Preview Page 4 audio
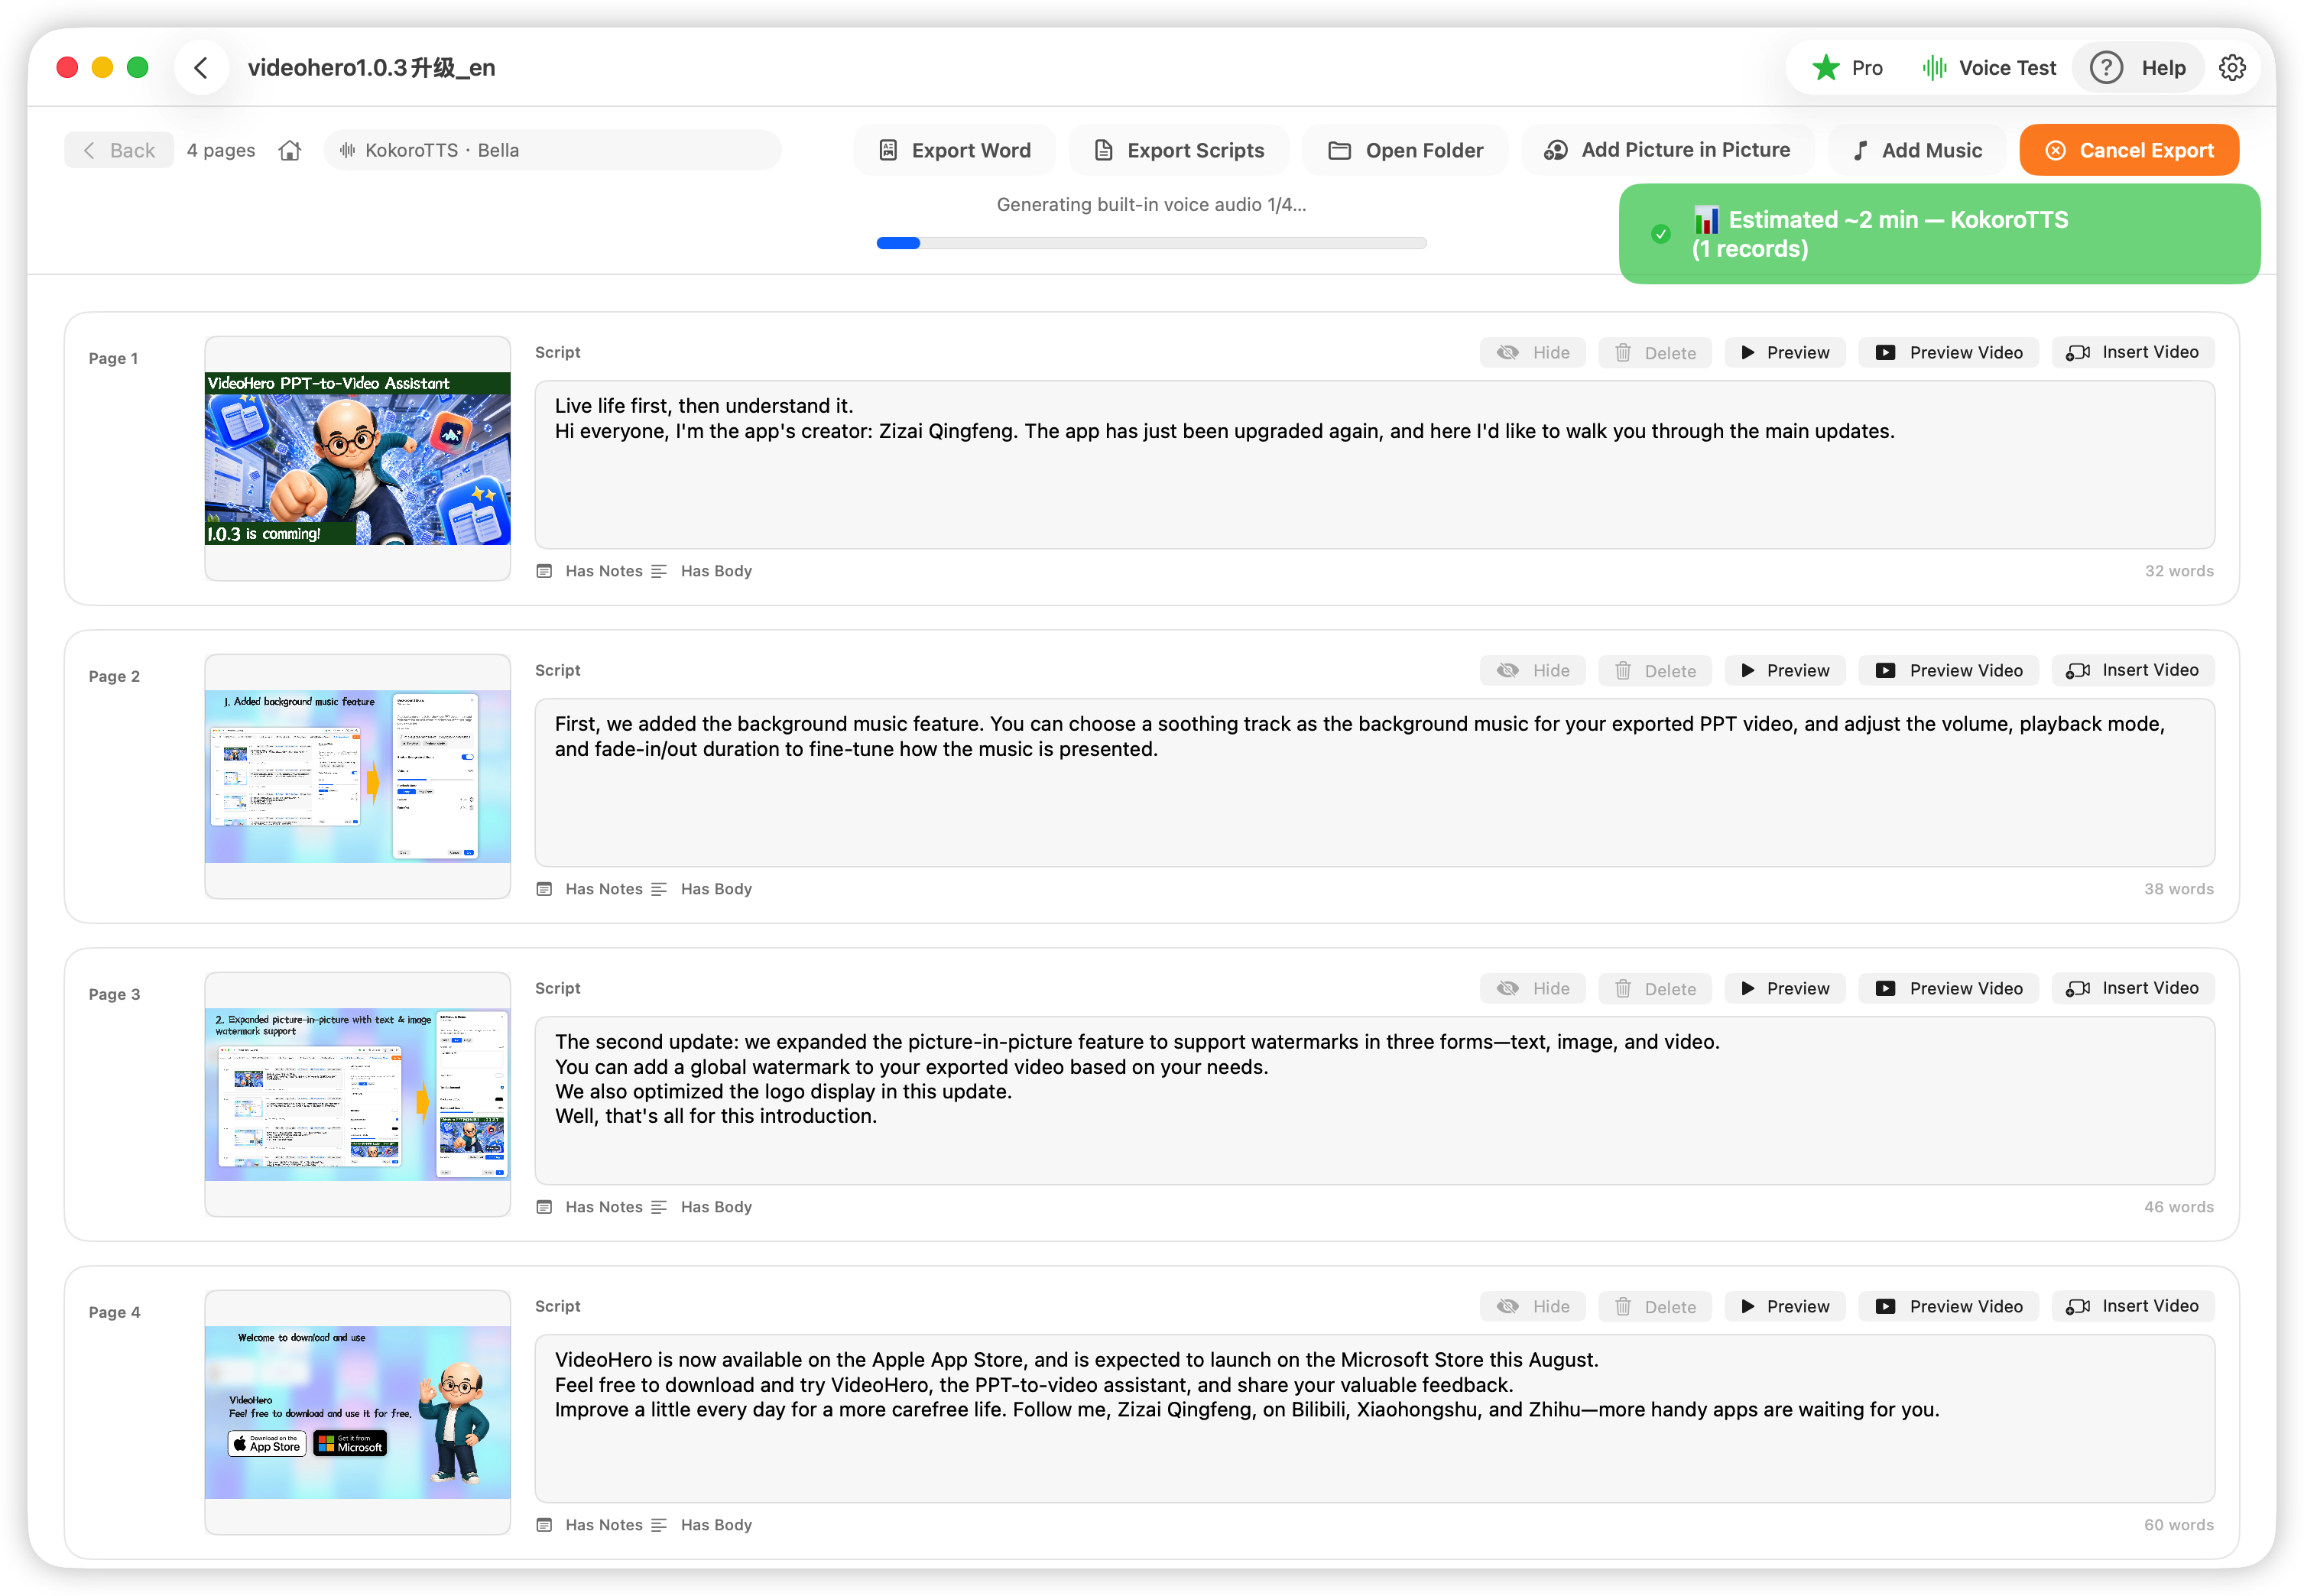Image resolution: width=2304 pixels, height=1596 pixels. pos(1785,1306)
